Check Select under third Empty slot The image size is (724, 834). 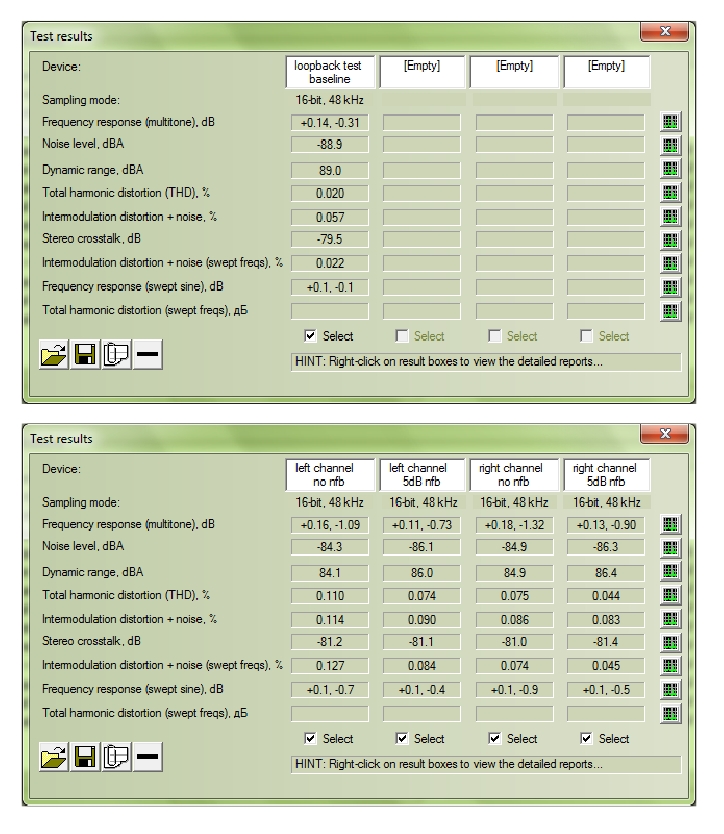point(495,336)
